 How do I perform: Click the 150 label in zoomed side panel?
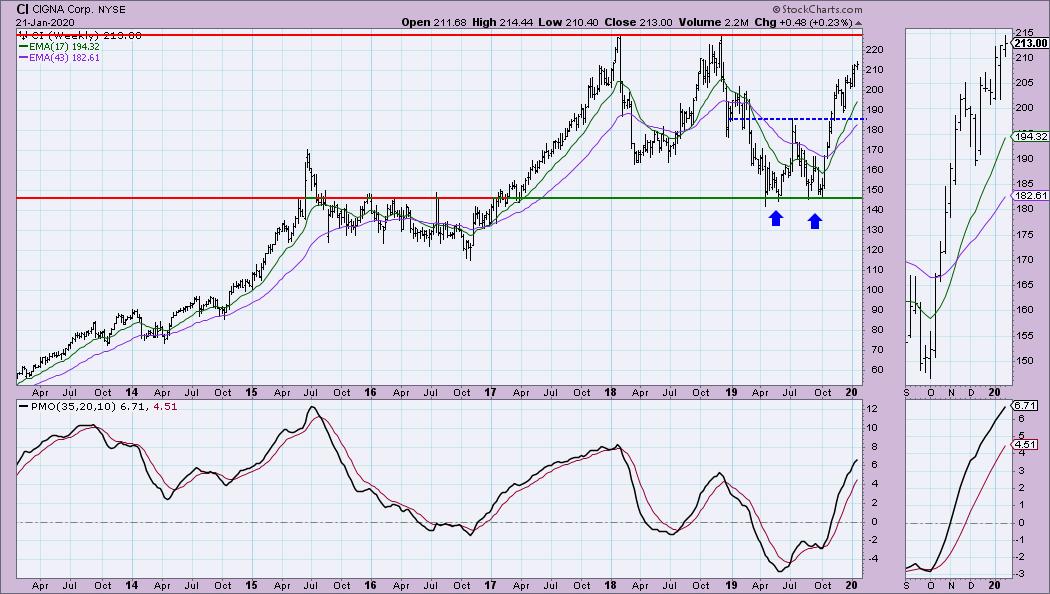tap(1024, 360)
